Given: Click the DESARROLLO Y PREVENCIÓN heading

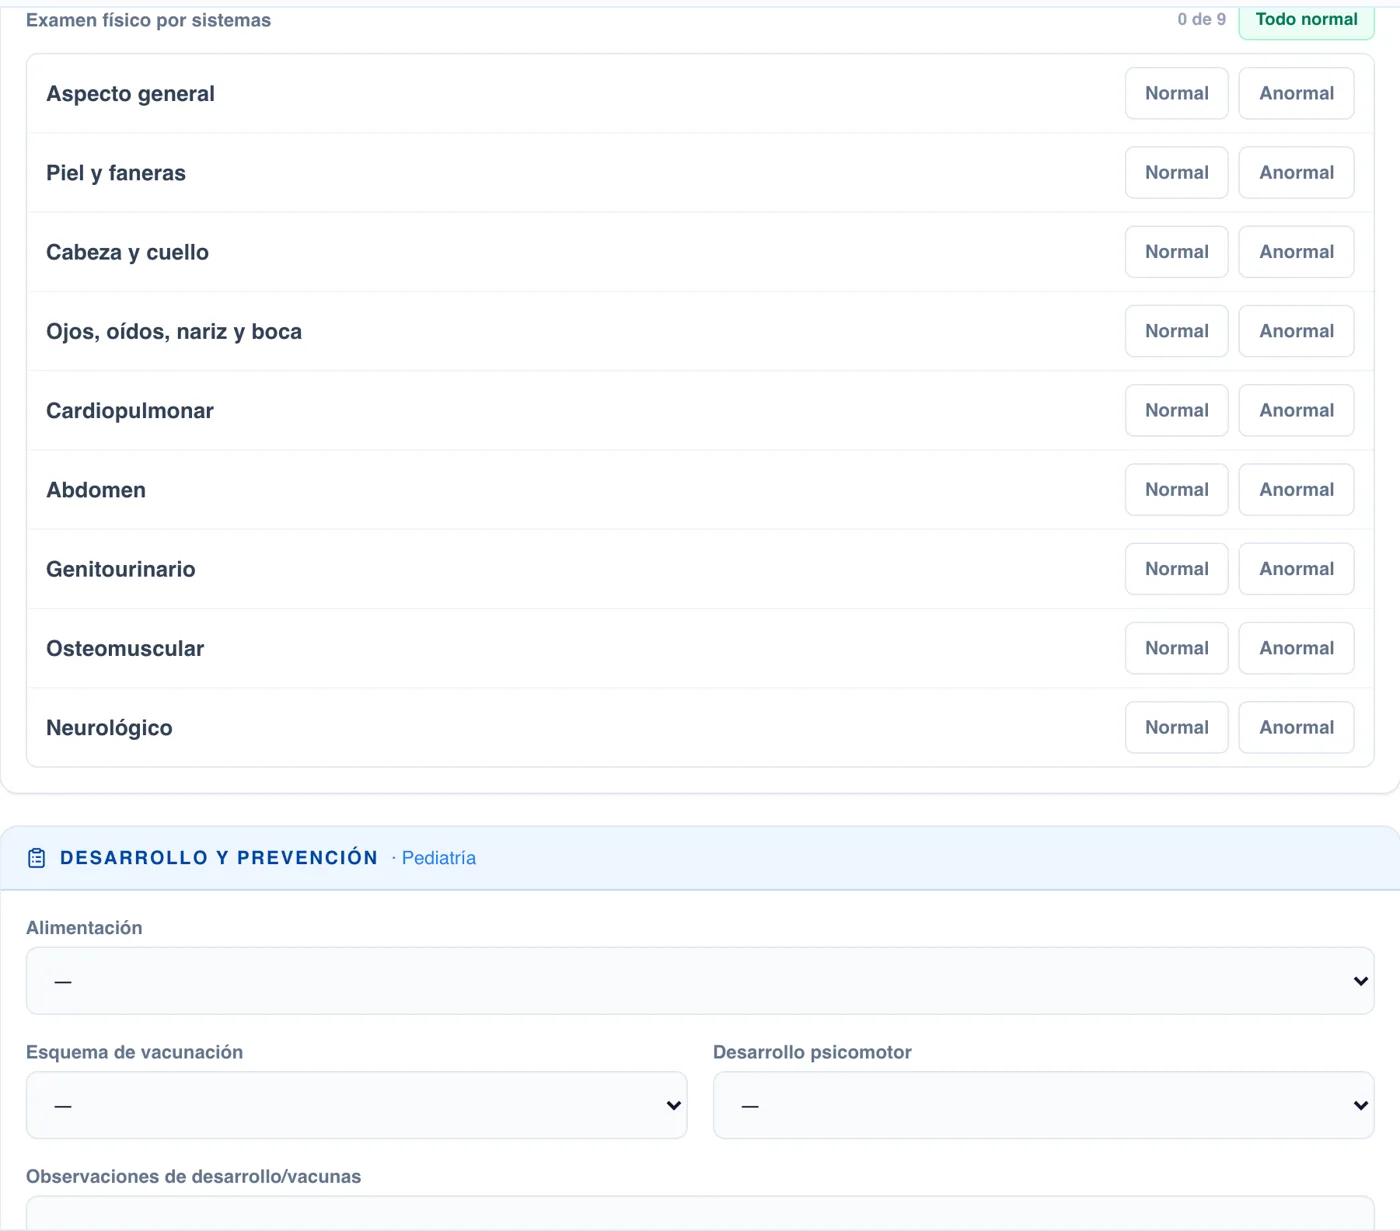Looking at the screenshot, I should [x=219, y=858].
